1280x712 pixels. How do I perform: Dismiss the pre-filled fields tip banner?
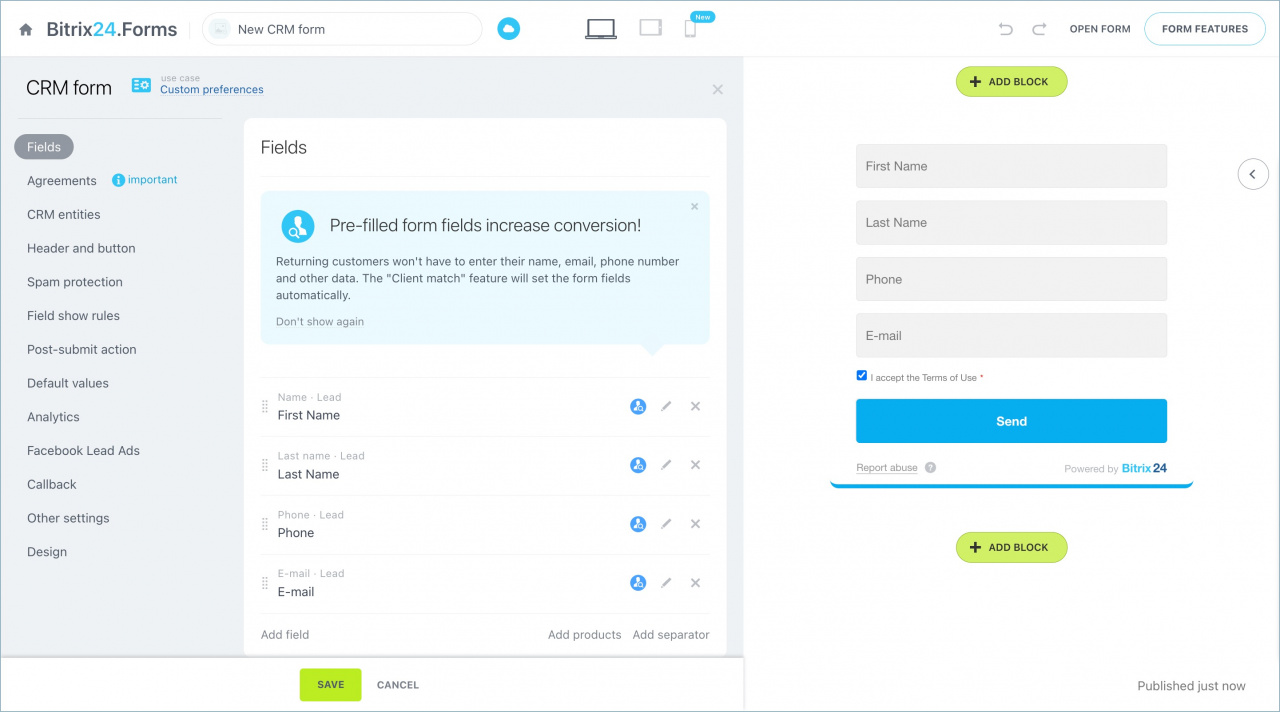tap(695, 207)
